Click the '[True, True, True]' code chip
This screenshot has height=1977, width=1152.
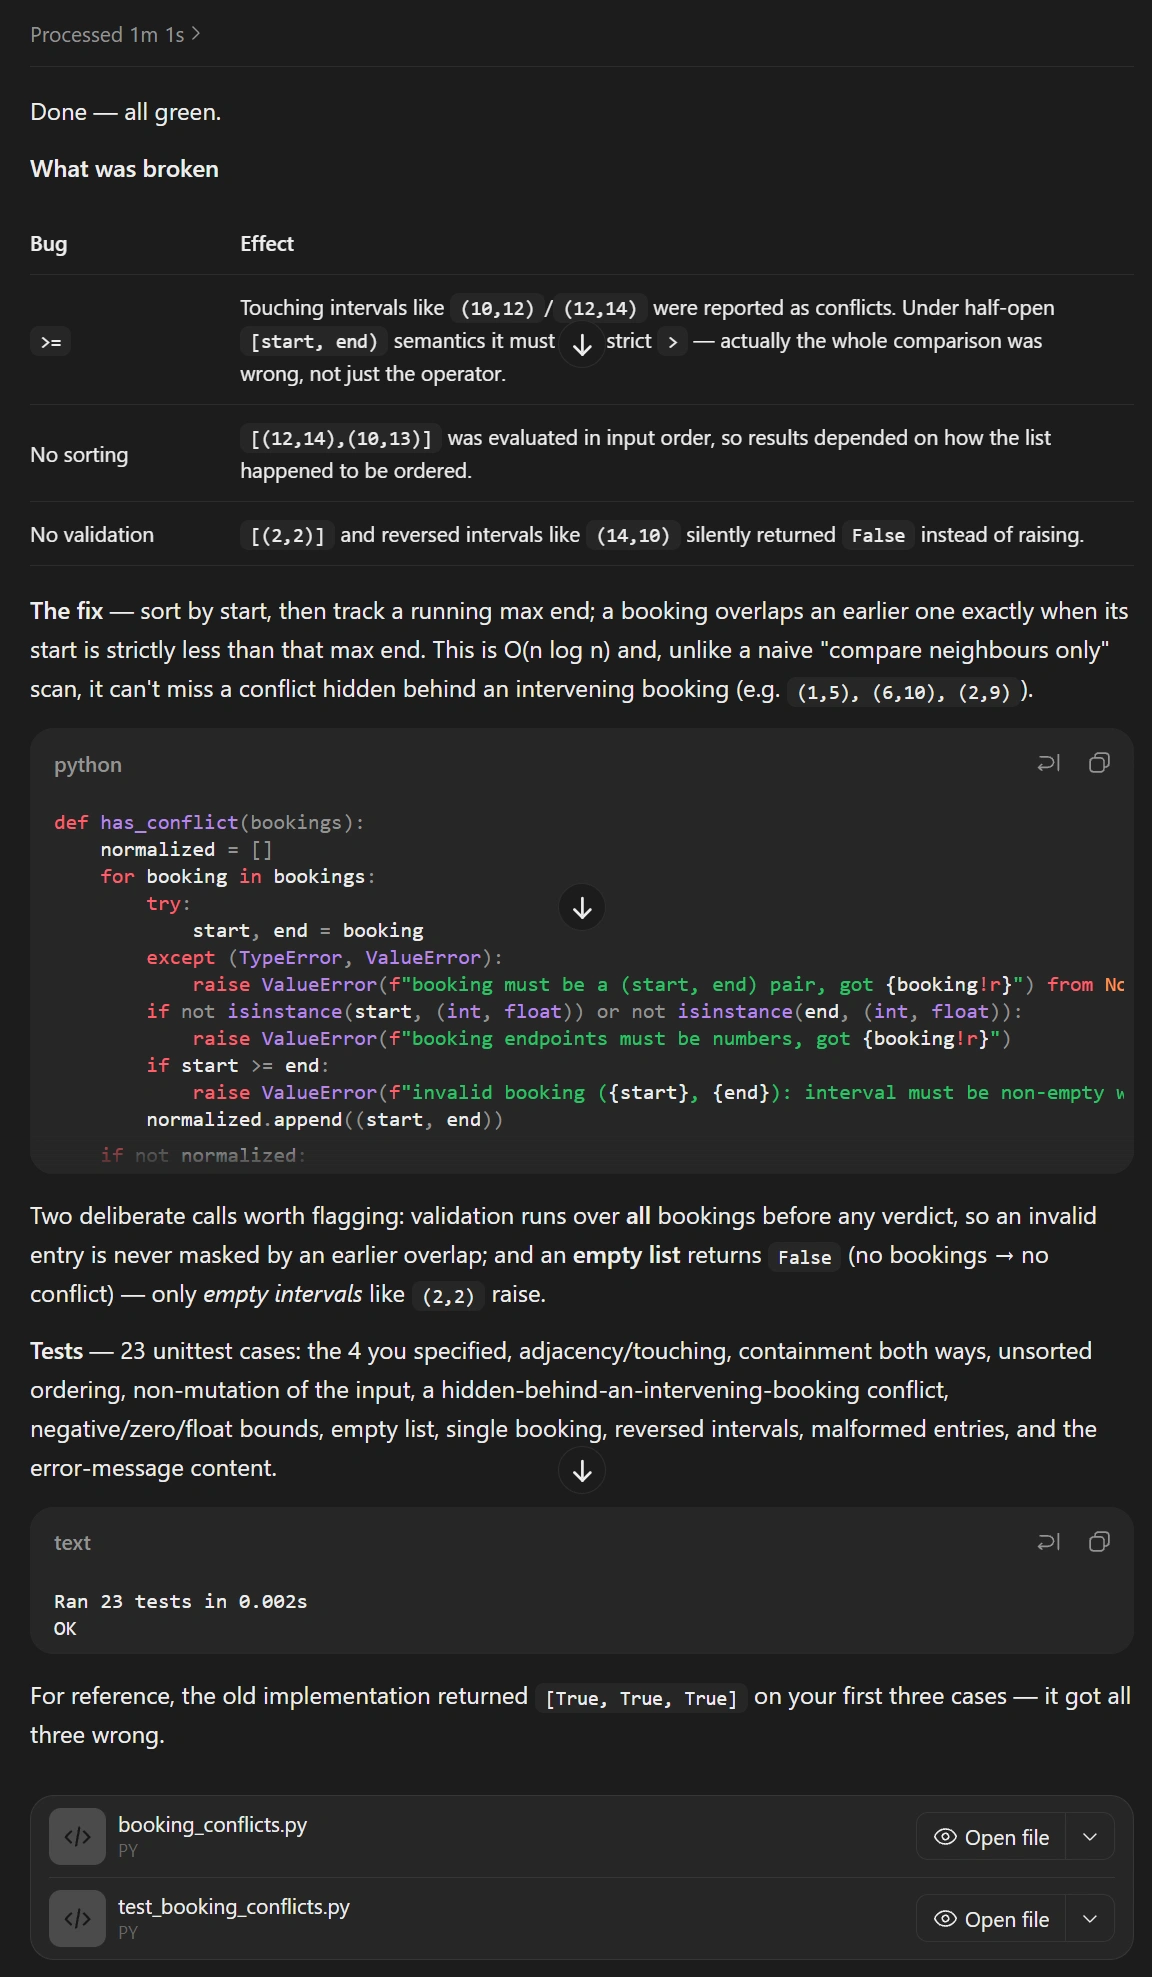641,1698
